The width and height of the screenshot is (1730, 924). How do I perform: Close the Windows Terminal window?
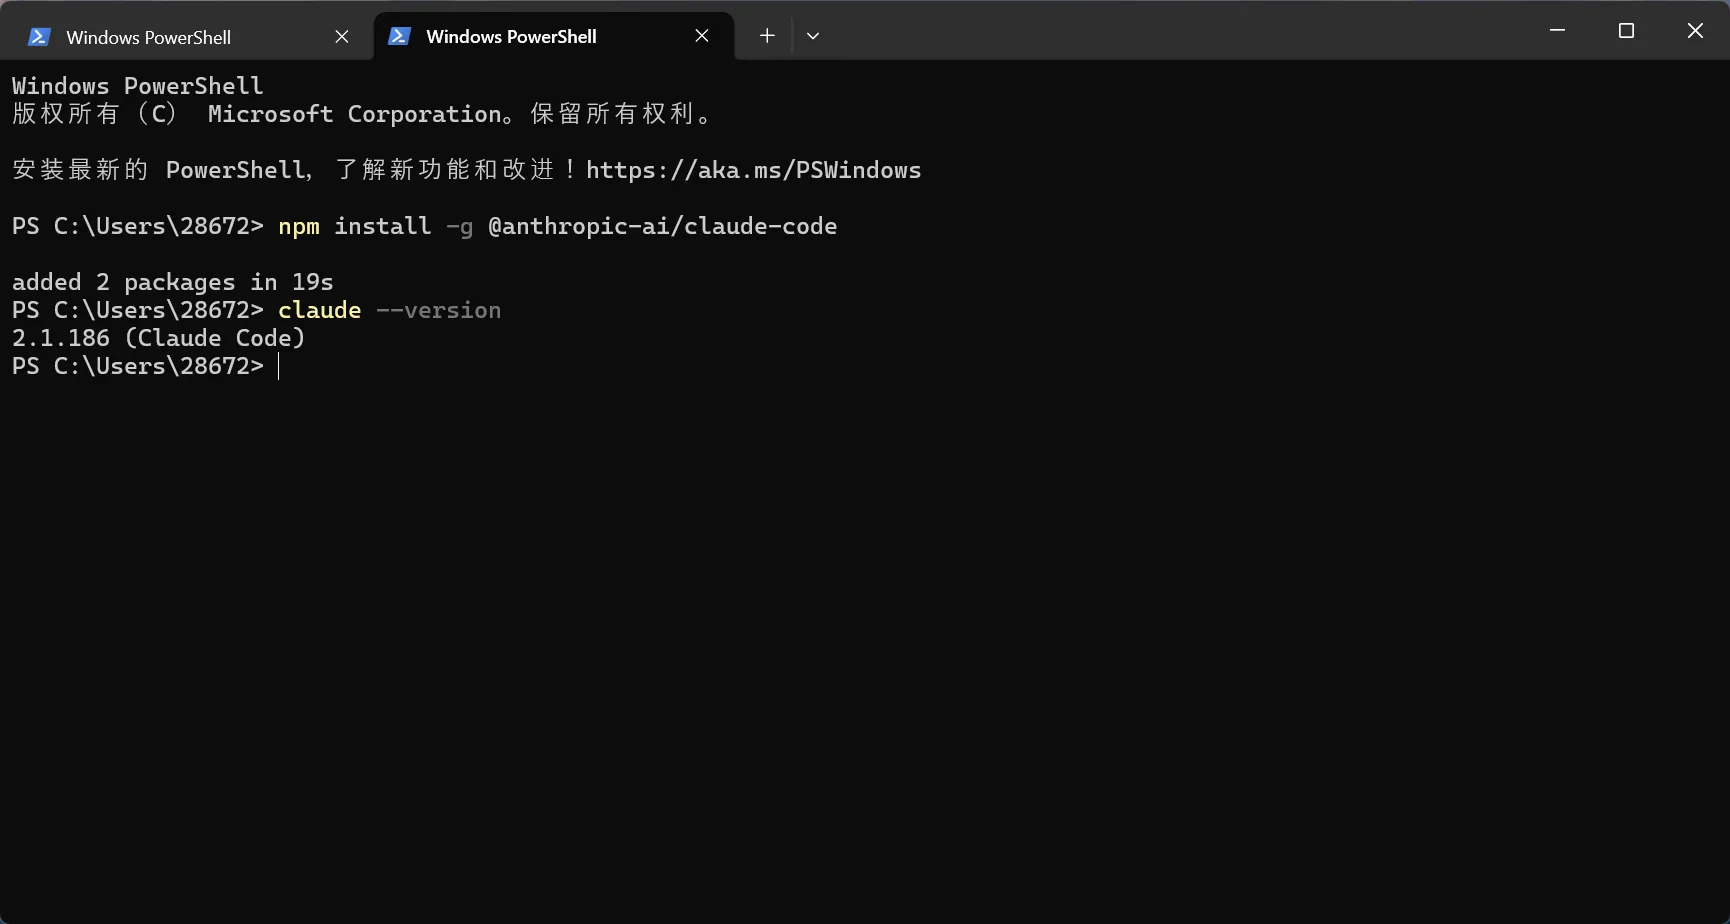pos(1695,31)
